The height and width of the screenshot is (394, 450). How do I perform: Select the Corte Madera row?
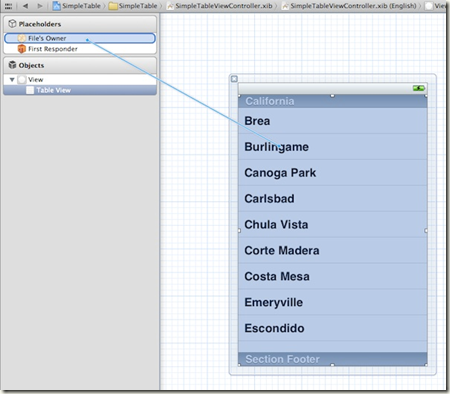(x=333, y=251)
